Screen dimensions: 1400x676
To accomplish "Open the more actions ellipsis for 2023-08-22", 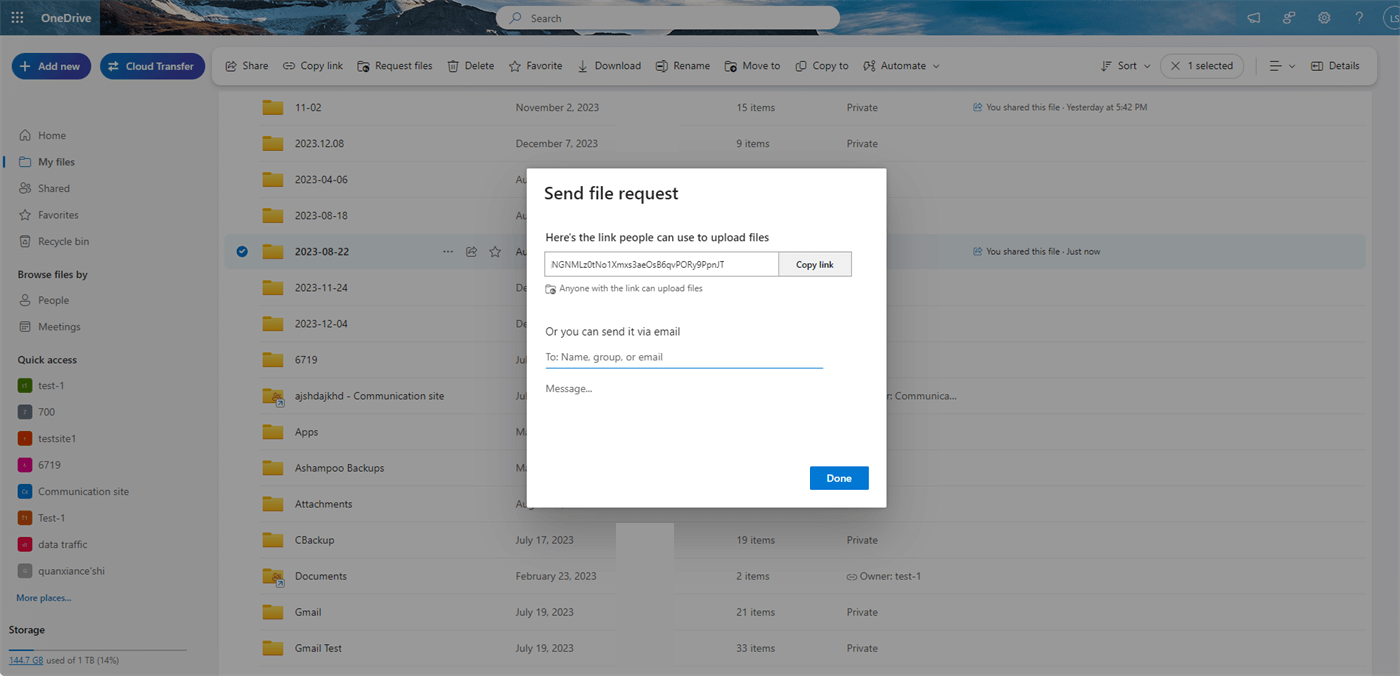I will click(447, 252).
